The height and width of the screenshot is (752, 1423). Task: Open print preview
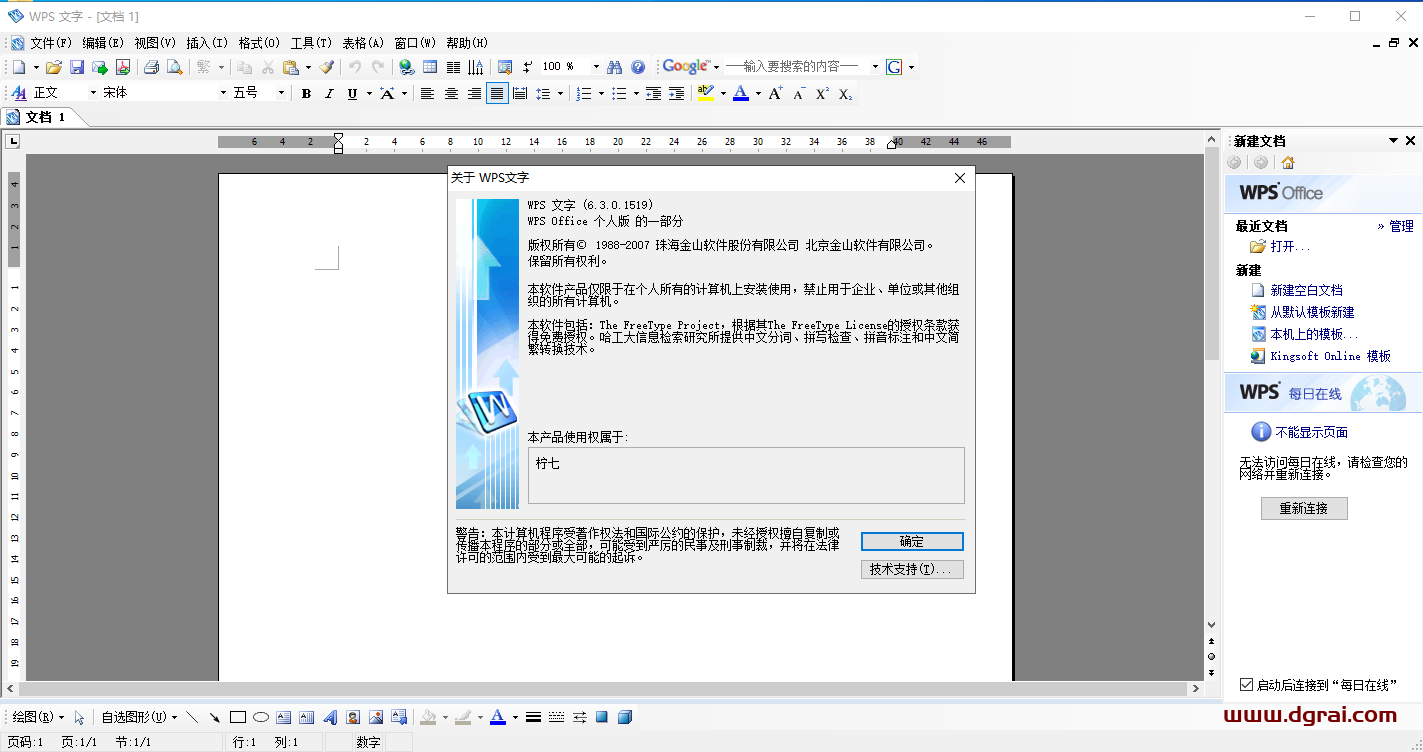[174, 66]
